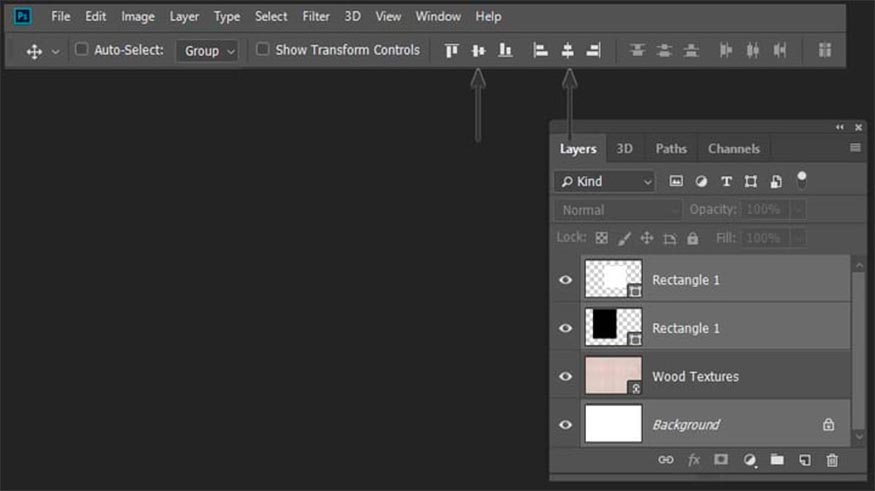Click Align vertical centers icon
875x491 pixels.
tap(478, 51)
